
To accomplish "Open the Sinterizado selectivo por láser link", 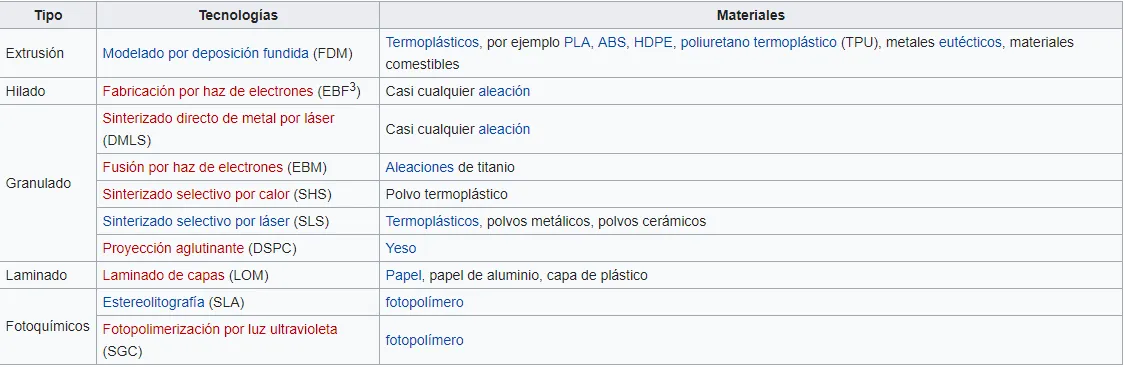I will 196,221.
